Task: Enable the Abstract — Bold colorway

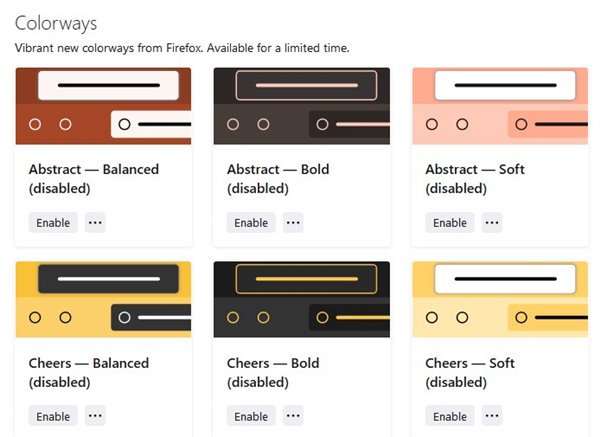Action: (x=251, y=222)
